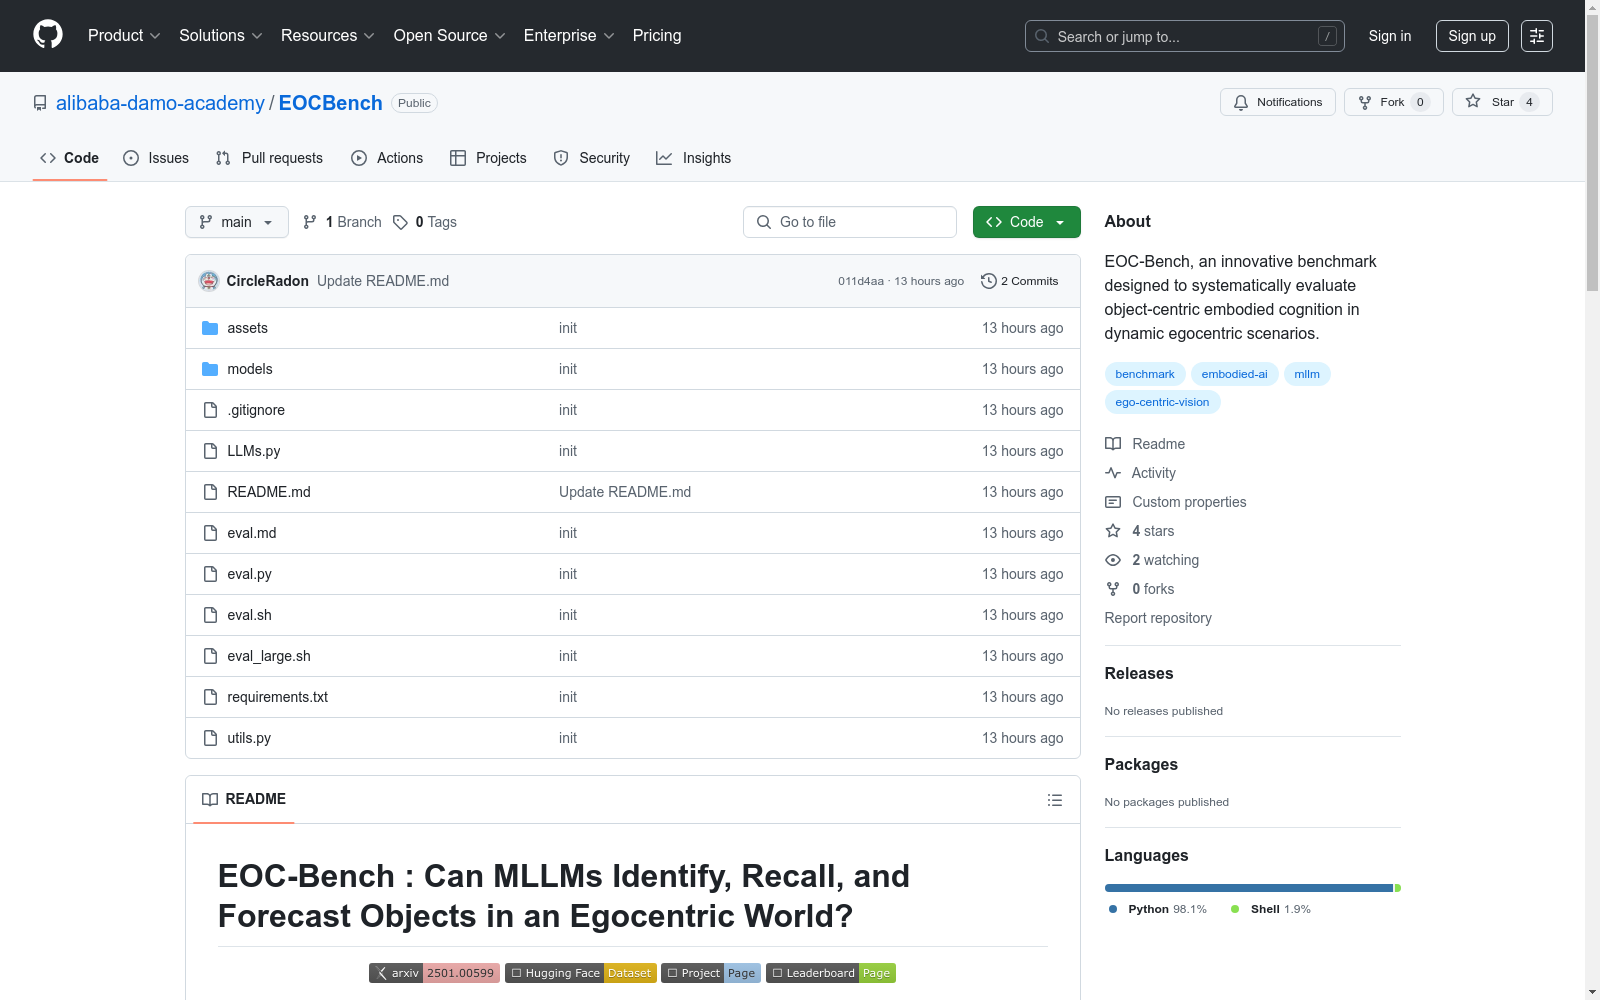Viewport: 1600px width, 1000px height.
Task: Click the commit history clock icon
Action: coord(989,281)
